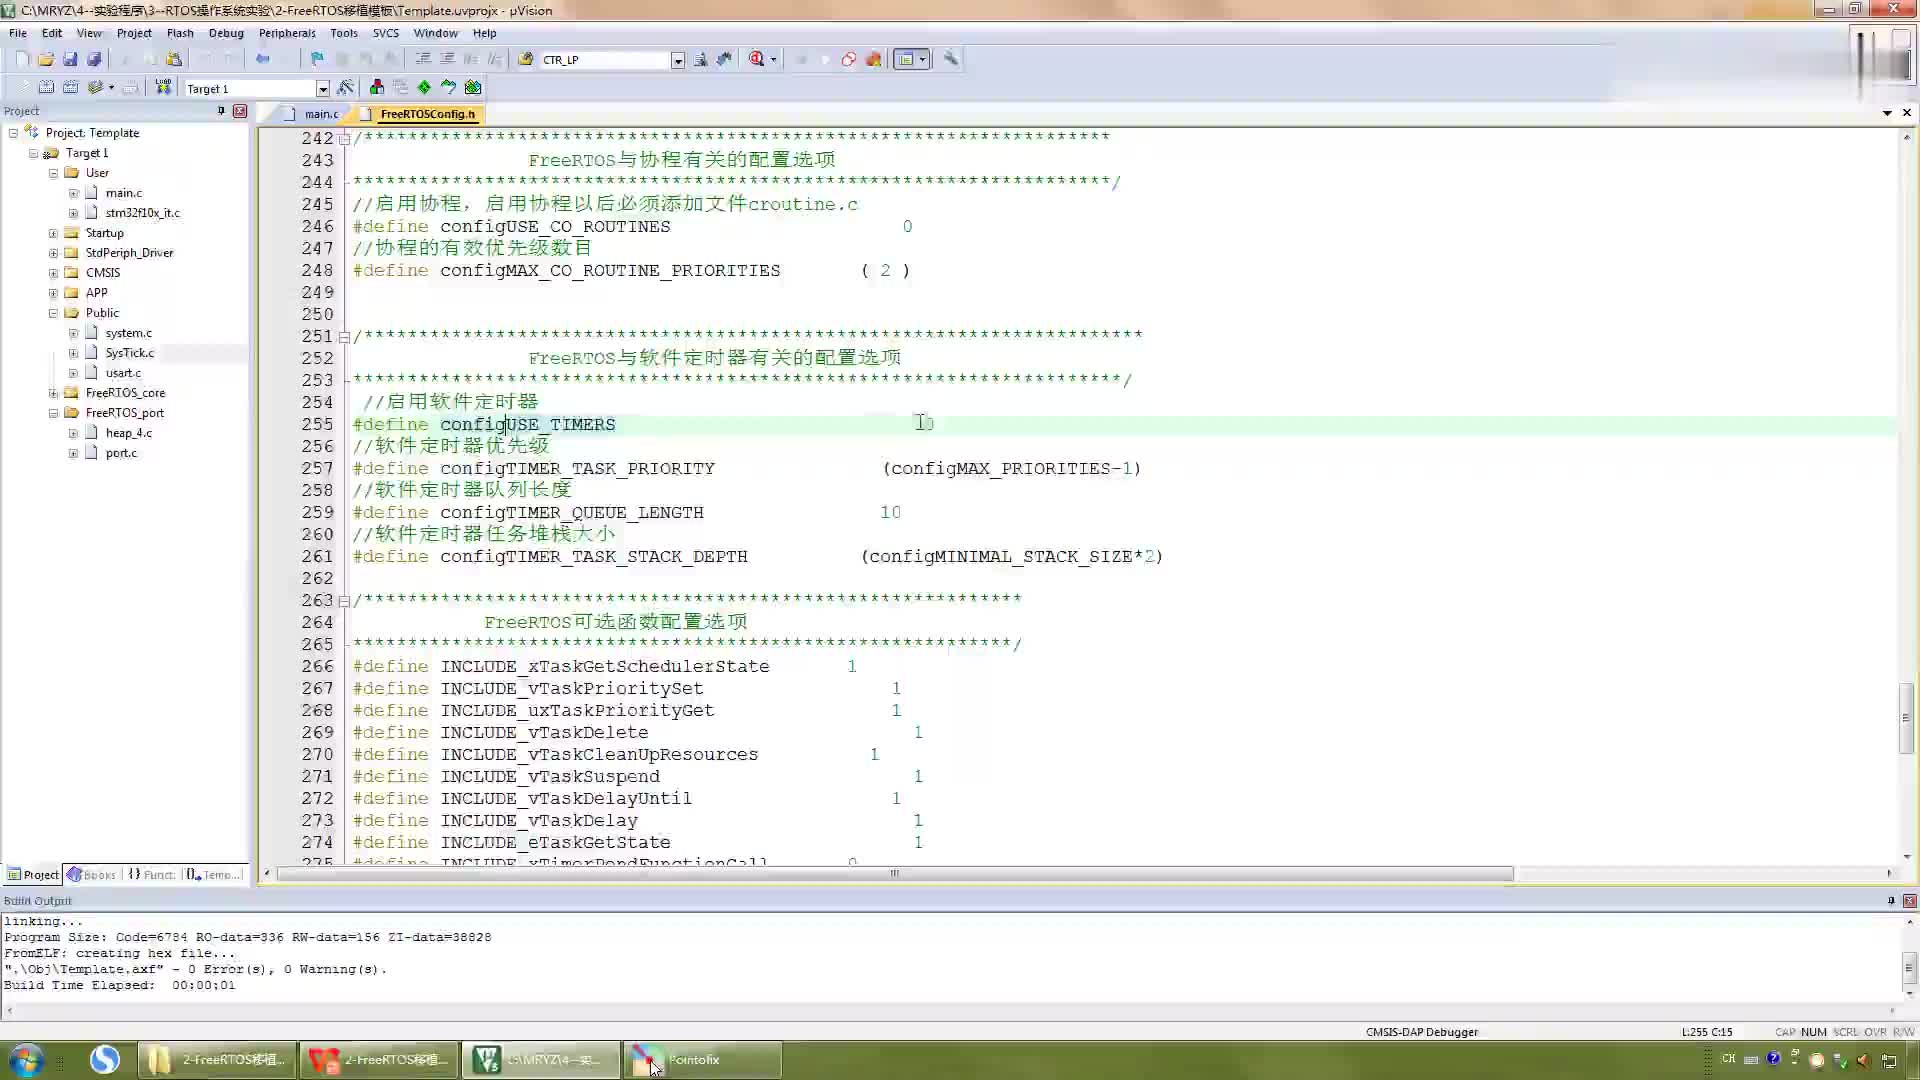Expand the StdPeriph_Driver folder

[x=53, y=253]
